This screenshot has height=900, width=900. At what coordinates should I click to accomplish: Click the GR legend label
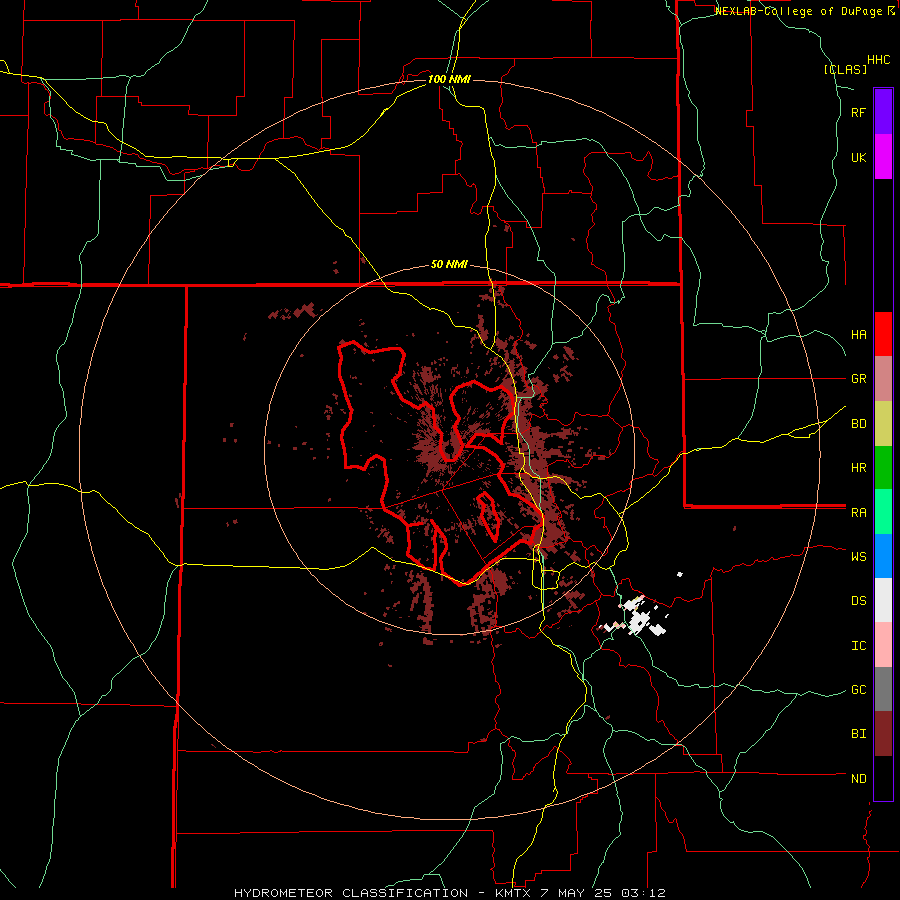pyautogui.click(x=858, y=379)
